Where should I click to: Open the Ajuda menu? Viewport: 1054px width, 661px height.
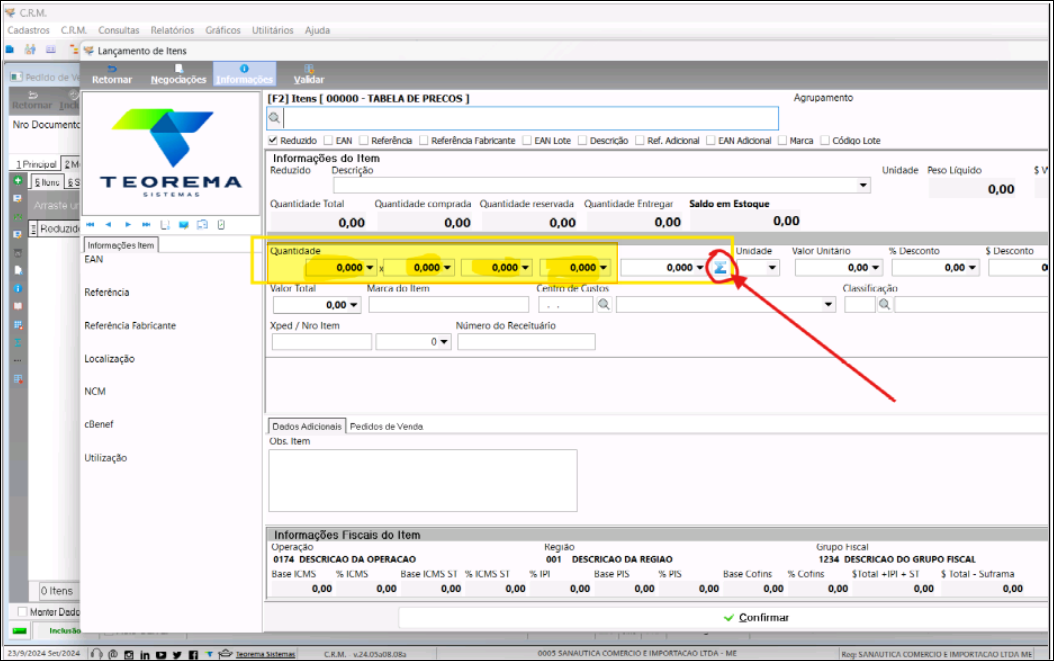coord(317,30)
